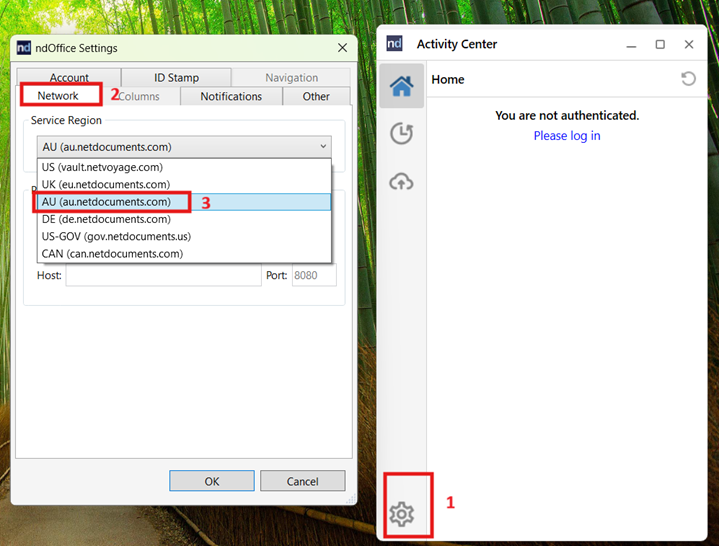Choose CAN (can.netdocuments.com) region option
The width and height of the screenshot is (719, 546).
tap(112, 254)
